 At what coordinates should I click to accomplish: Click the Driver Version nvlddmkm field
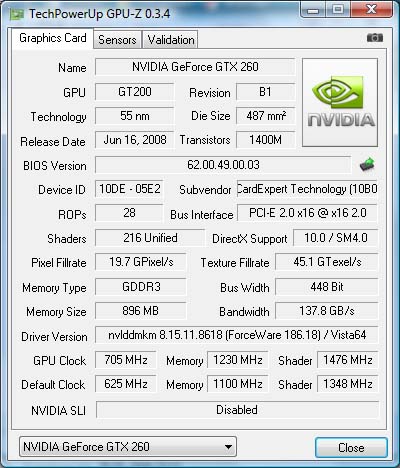(x=237, y=335)
